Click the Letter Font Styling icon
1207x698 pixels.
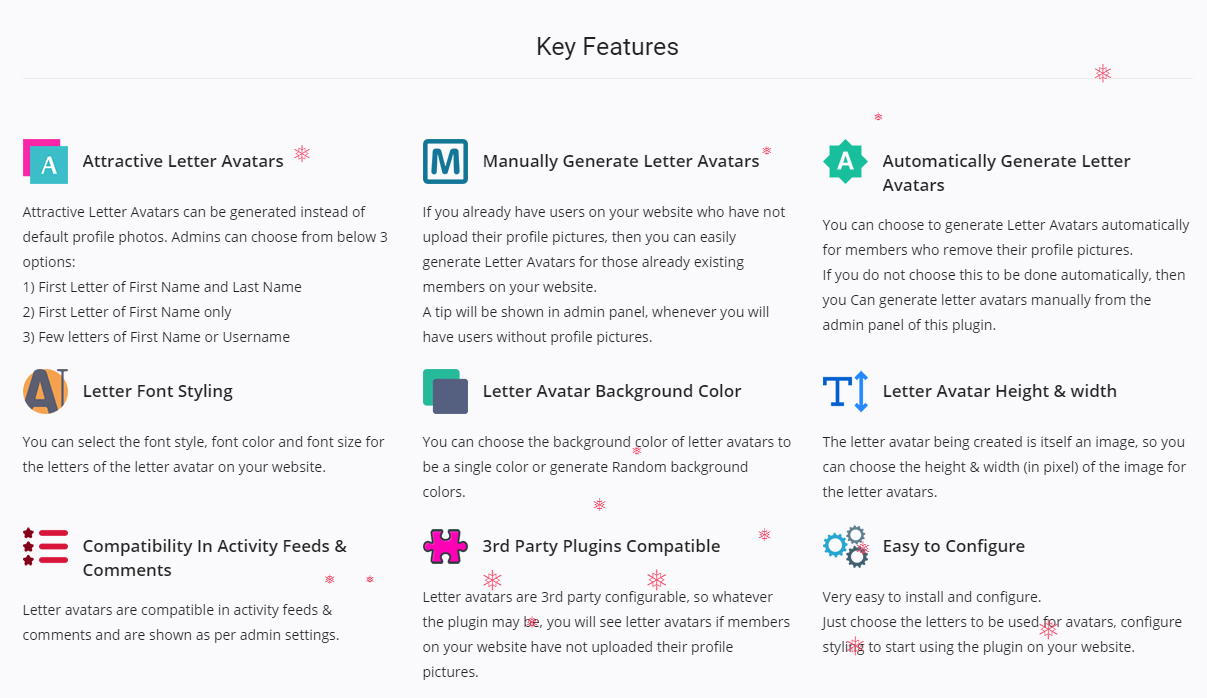(x=45, y=391)
